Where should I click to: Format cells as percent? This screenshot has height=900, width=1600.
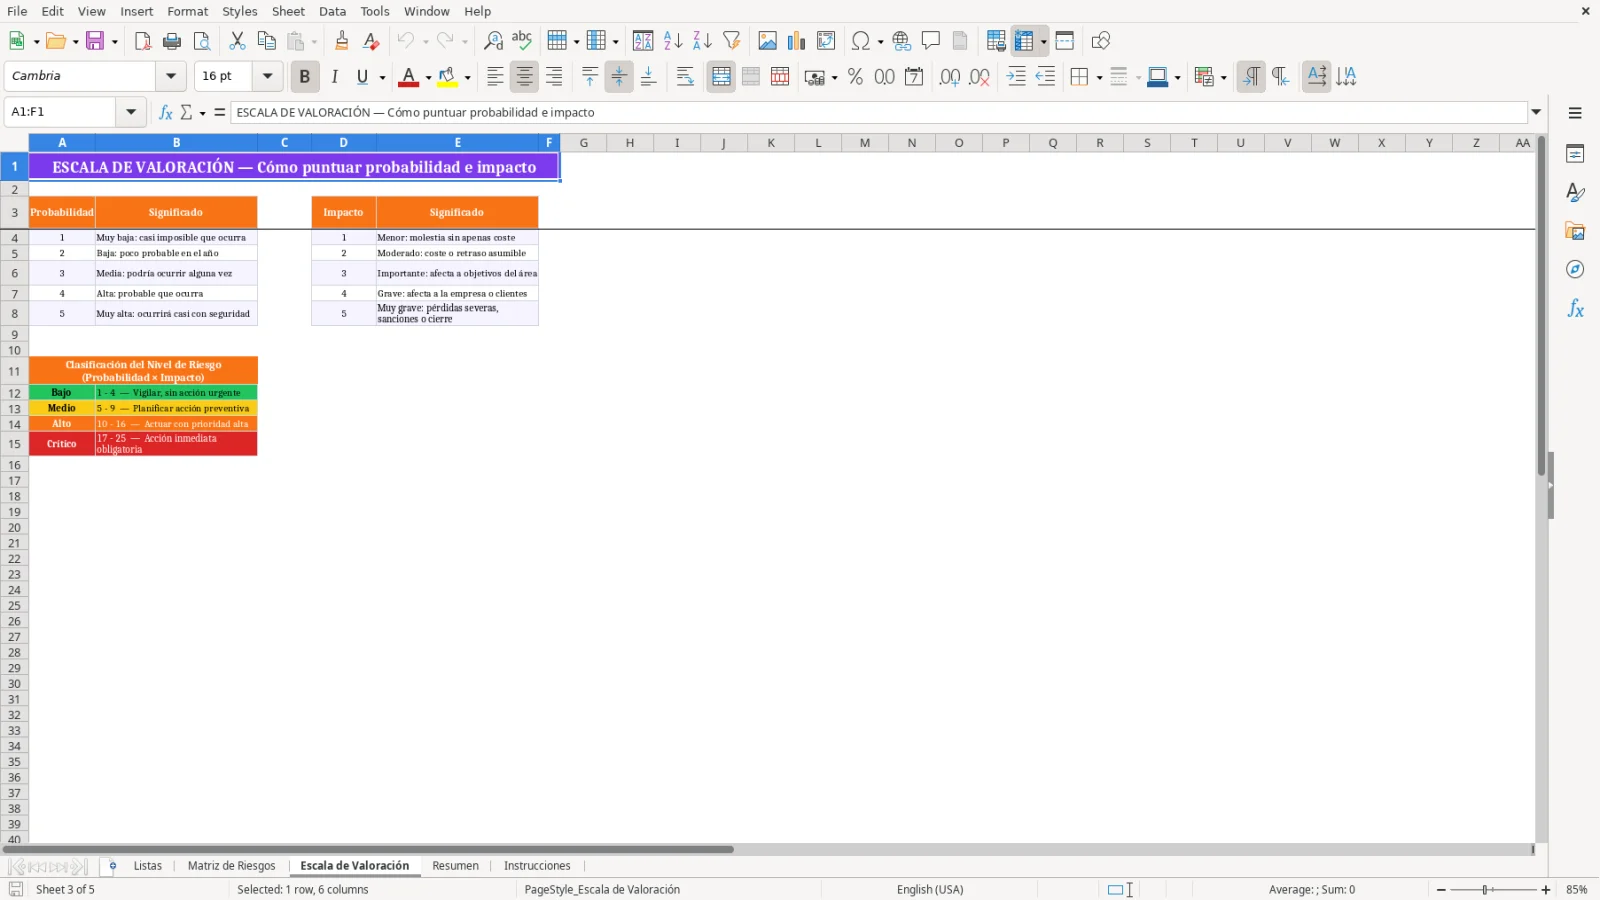(855, 77)
